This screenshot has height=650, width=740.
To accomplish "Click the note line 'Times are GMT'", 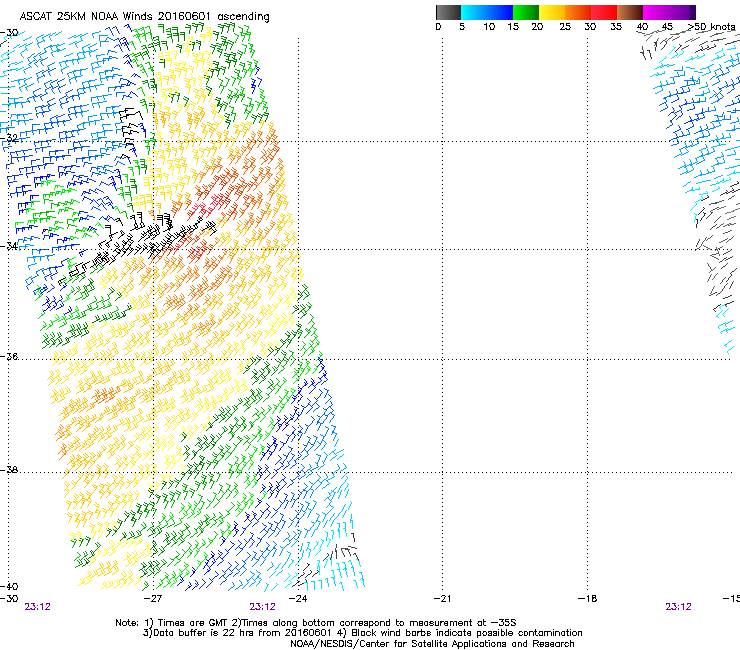I will (316, 623).
